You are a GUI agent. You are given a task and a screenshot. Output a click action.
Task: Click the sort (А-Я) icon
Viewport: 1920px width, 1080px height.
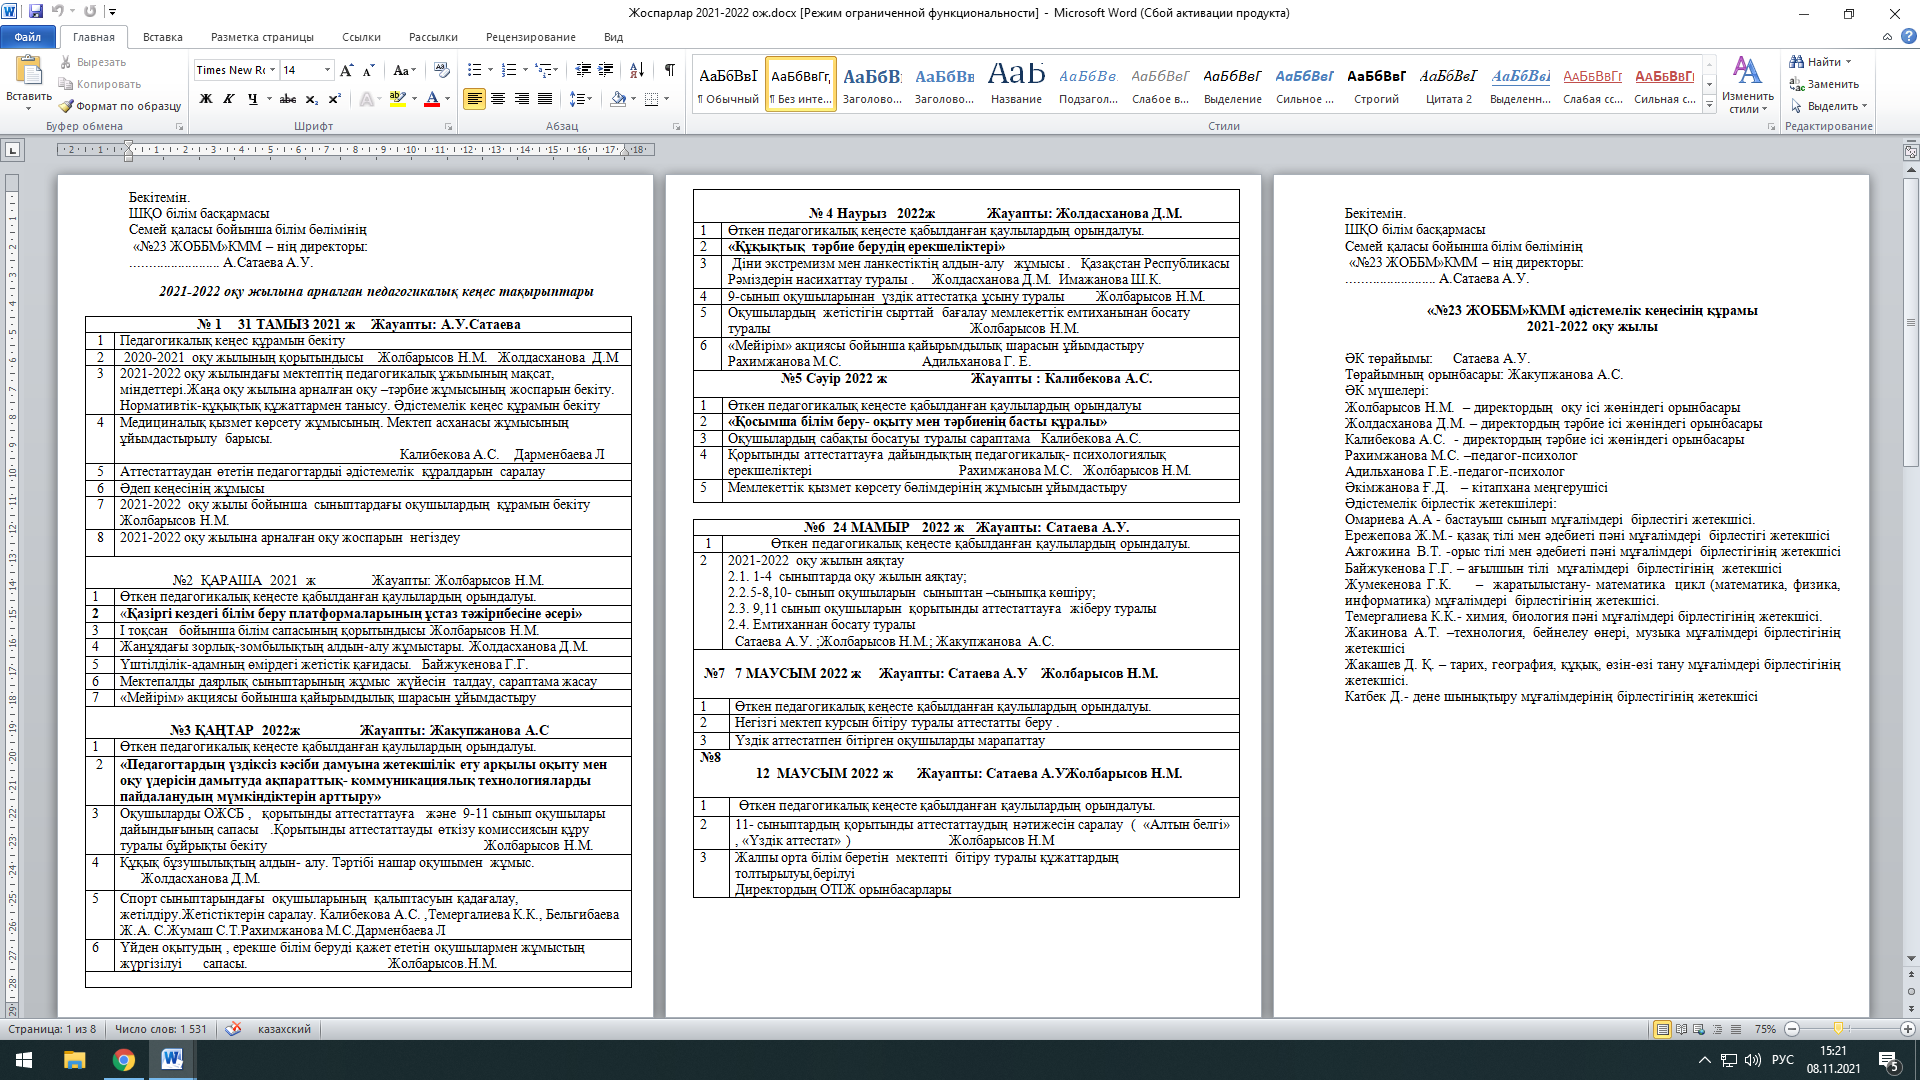click(x=635, y=70)
